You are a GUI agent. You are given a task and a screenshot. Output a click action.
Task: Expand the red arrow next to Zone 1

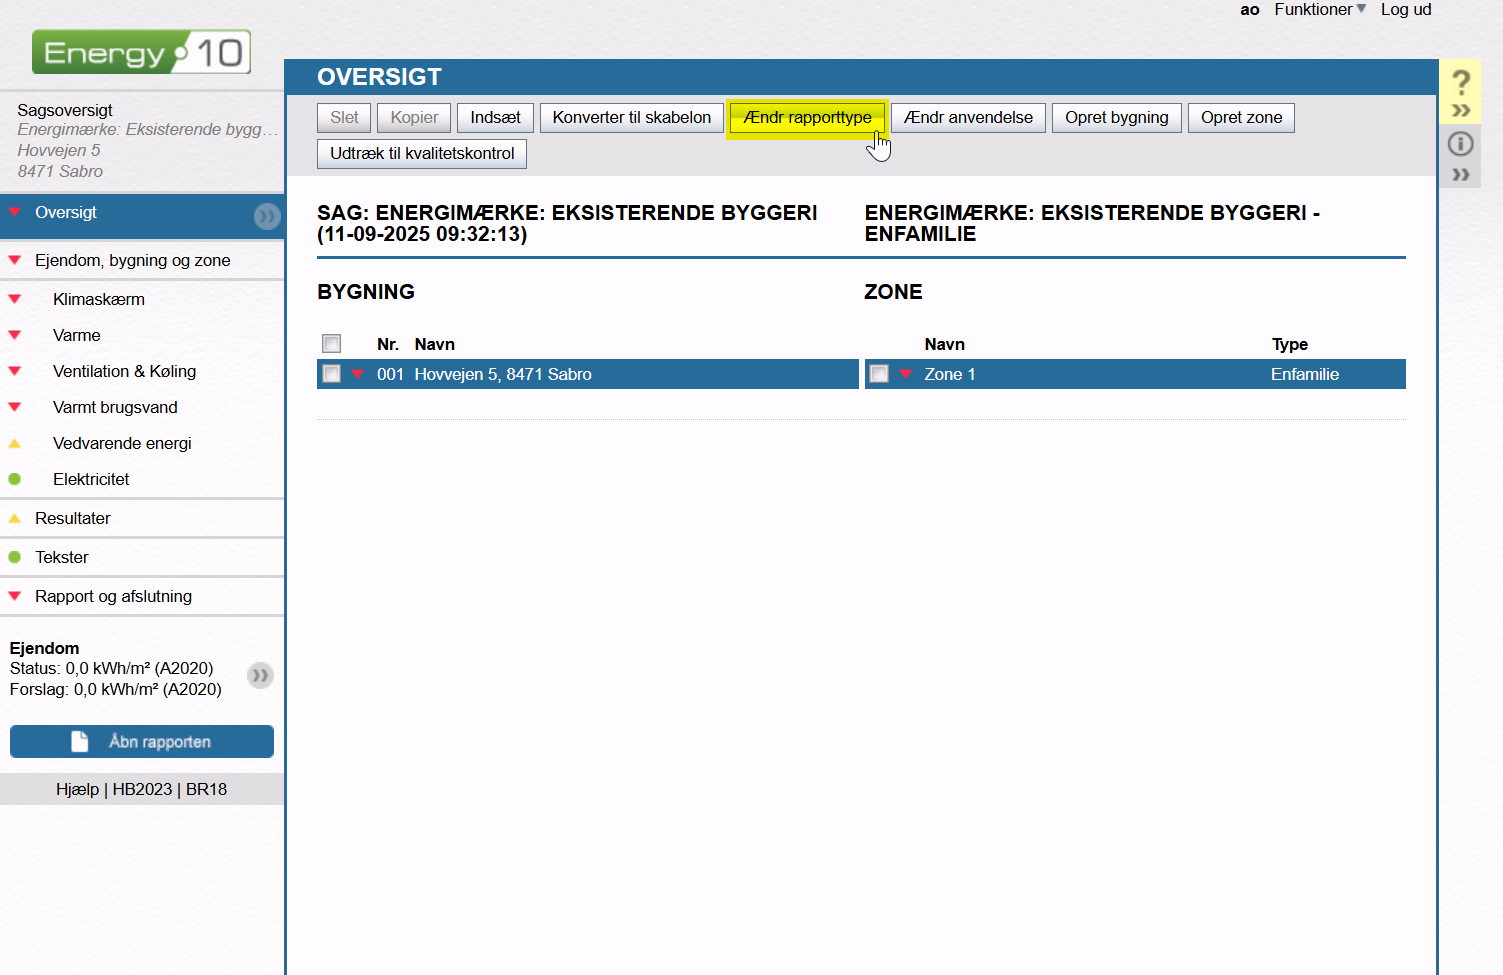coord(906,374)
